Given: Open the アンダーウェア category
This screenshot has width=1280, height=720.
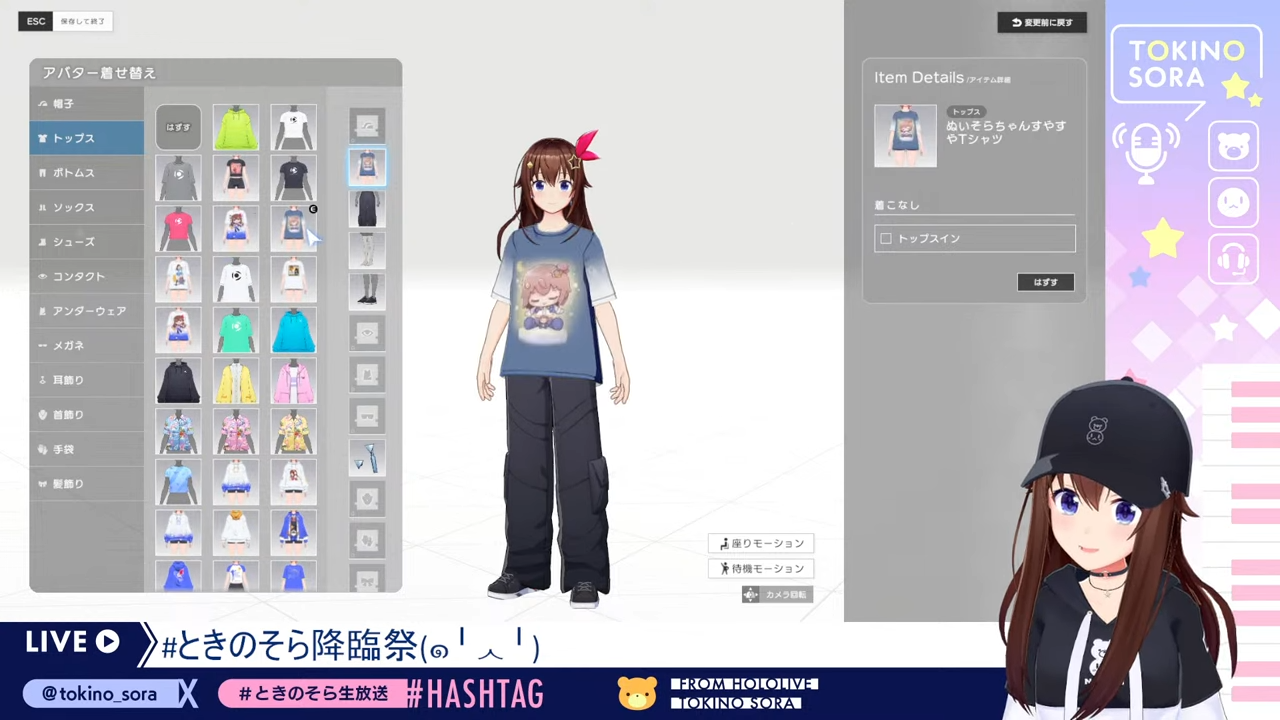Looking at the screenshot, I should [x=87, y=311].
